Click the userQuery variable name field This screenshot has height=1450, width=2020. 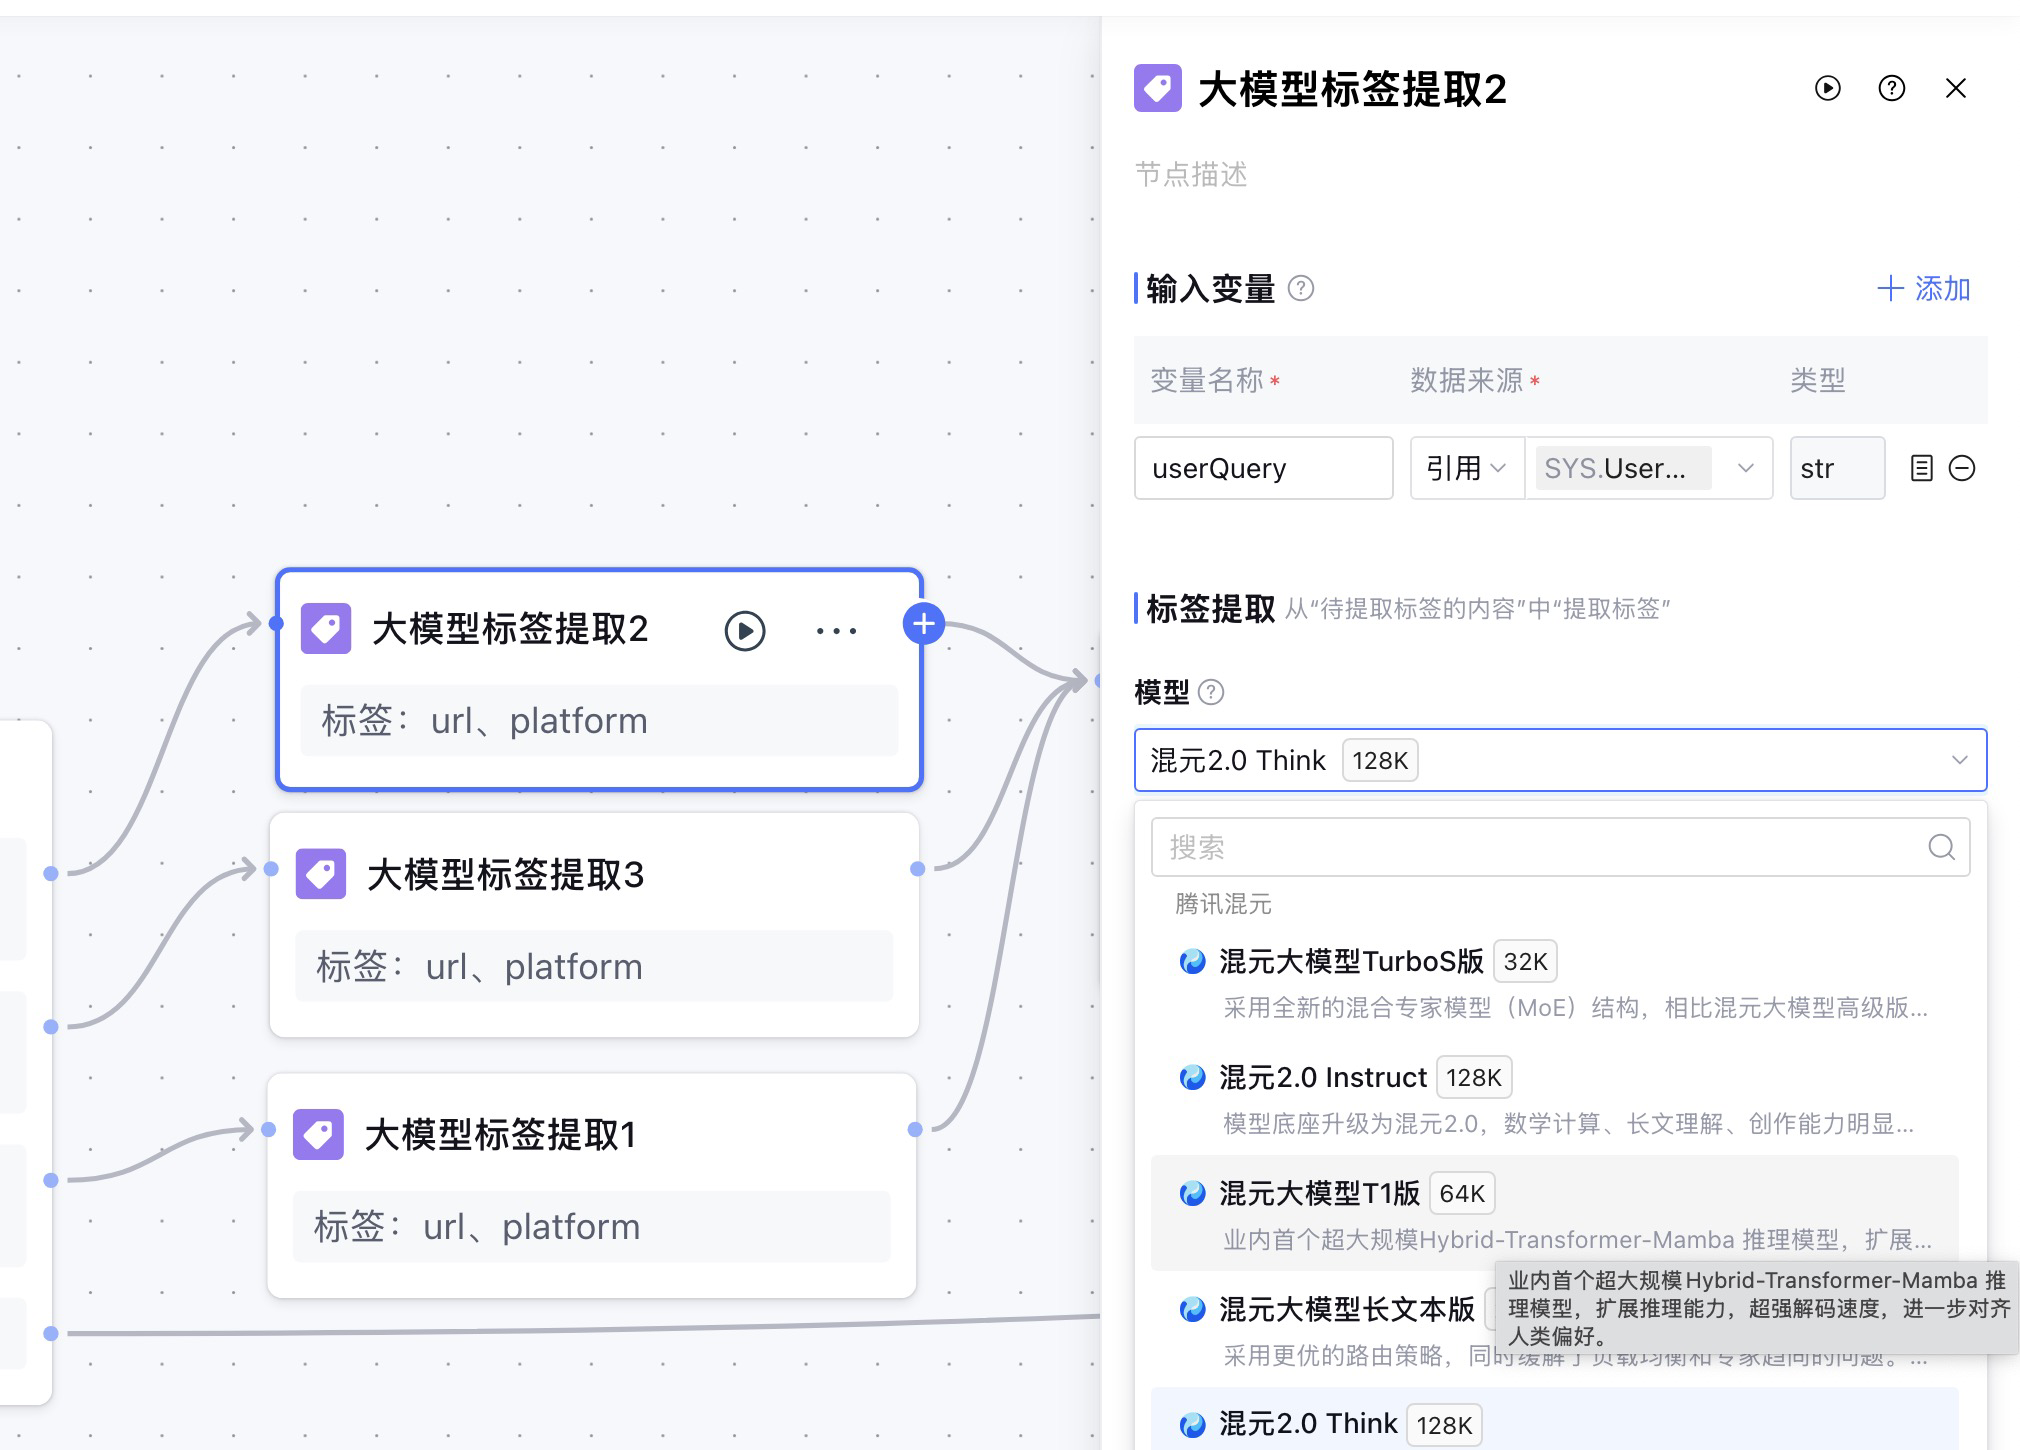(x=1262, y=468)
